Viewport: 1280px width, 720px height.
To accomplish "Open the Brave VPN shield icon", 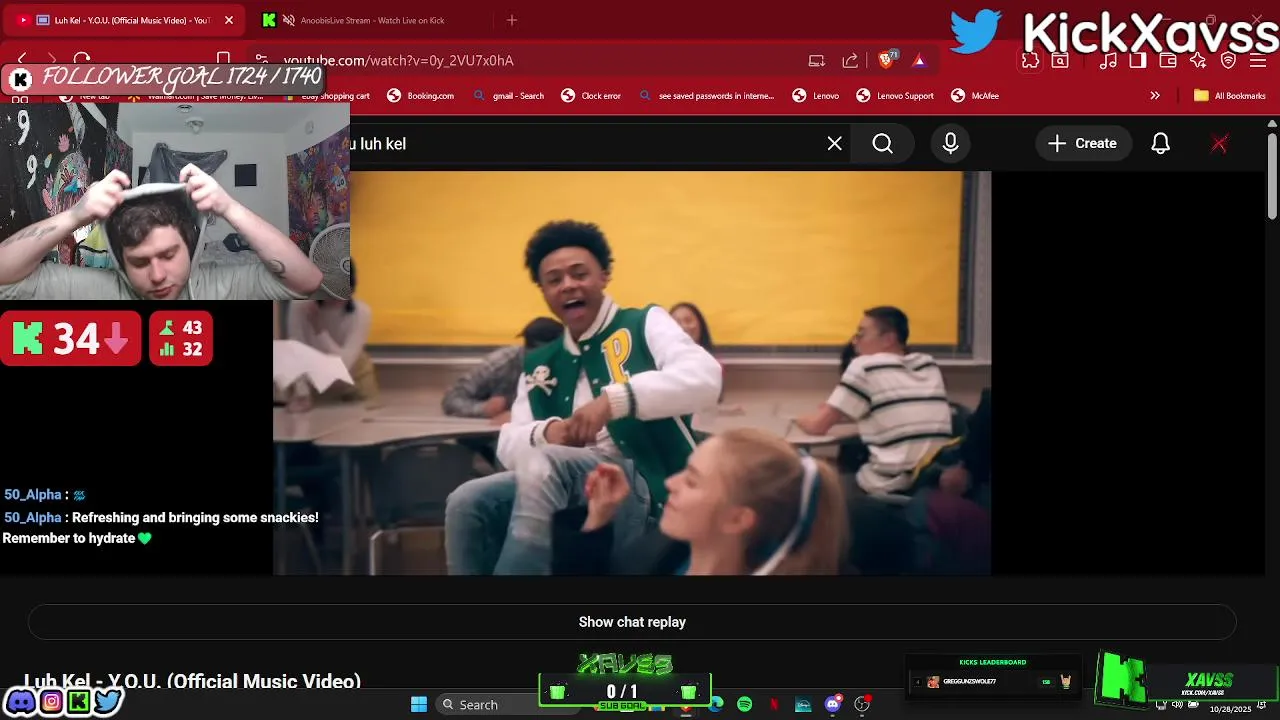I will [1229, 61].
